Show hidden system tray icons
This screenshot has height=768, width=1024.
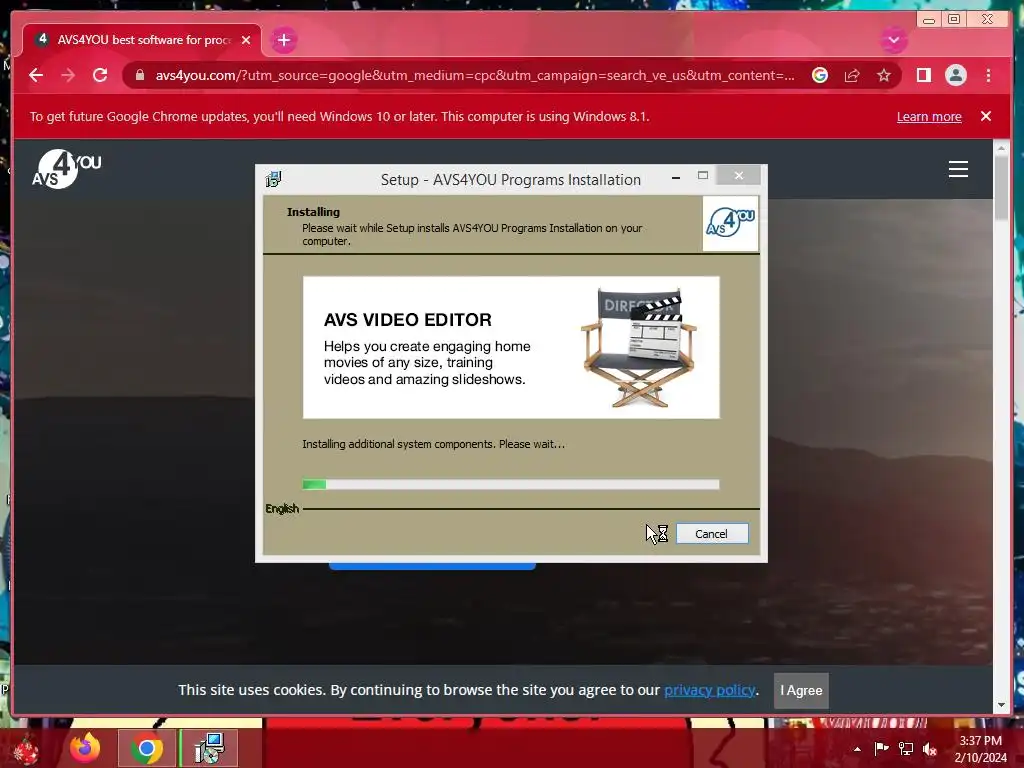tap(857, 749)
